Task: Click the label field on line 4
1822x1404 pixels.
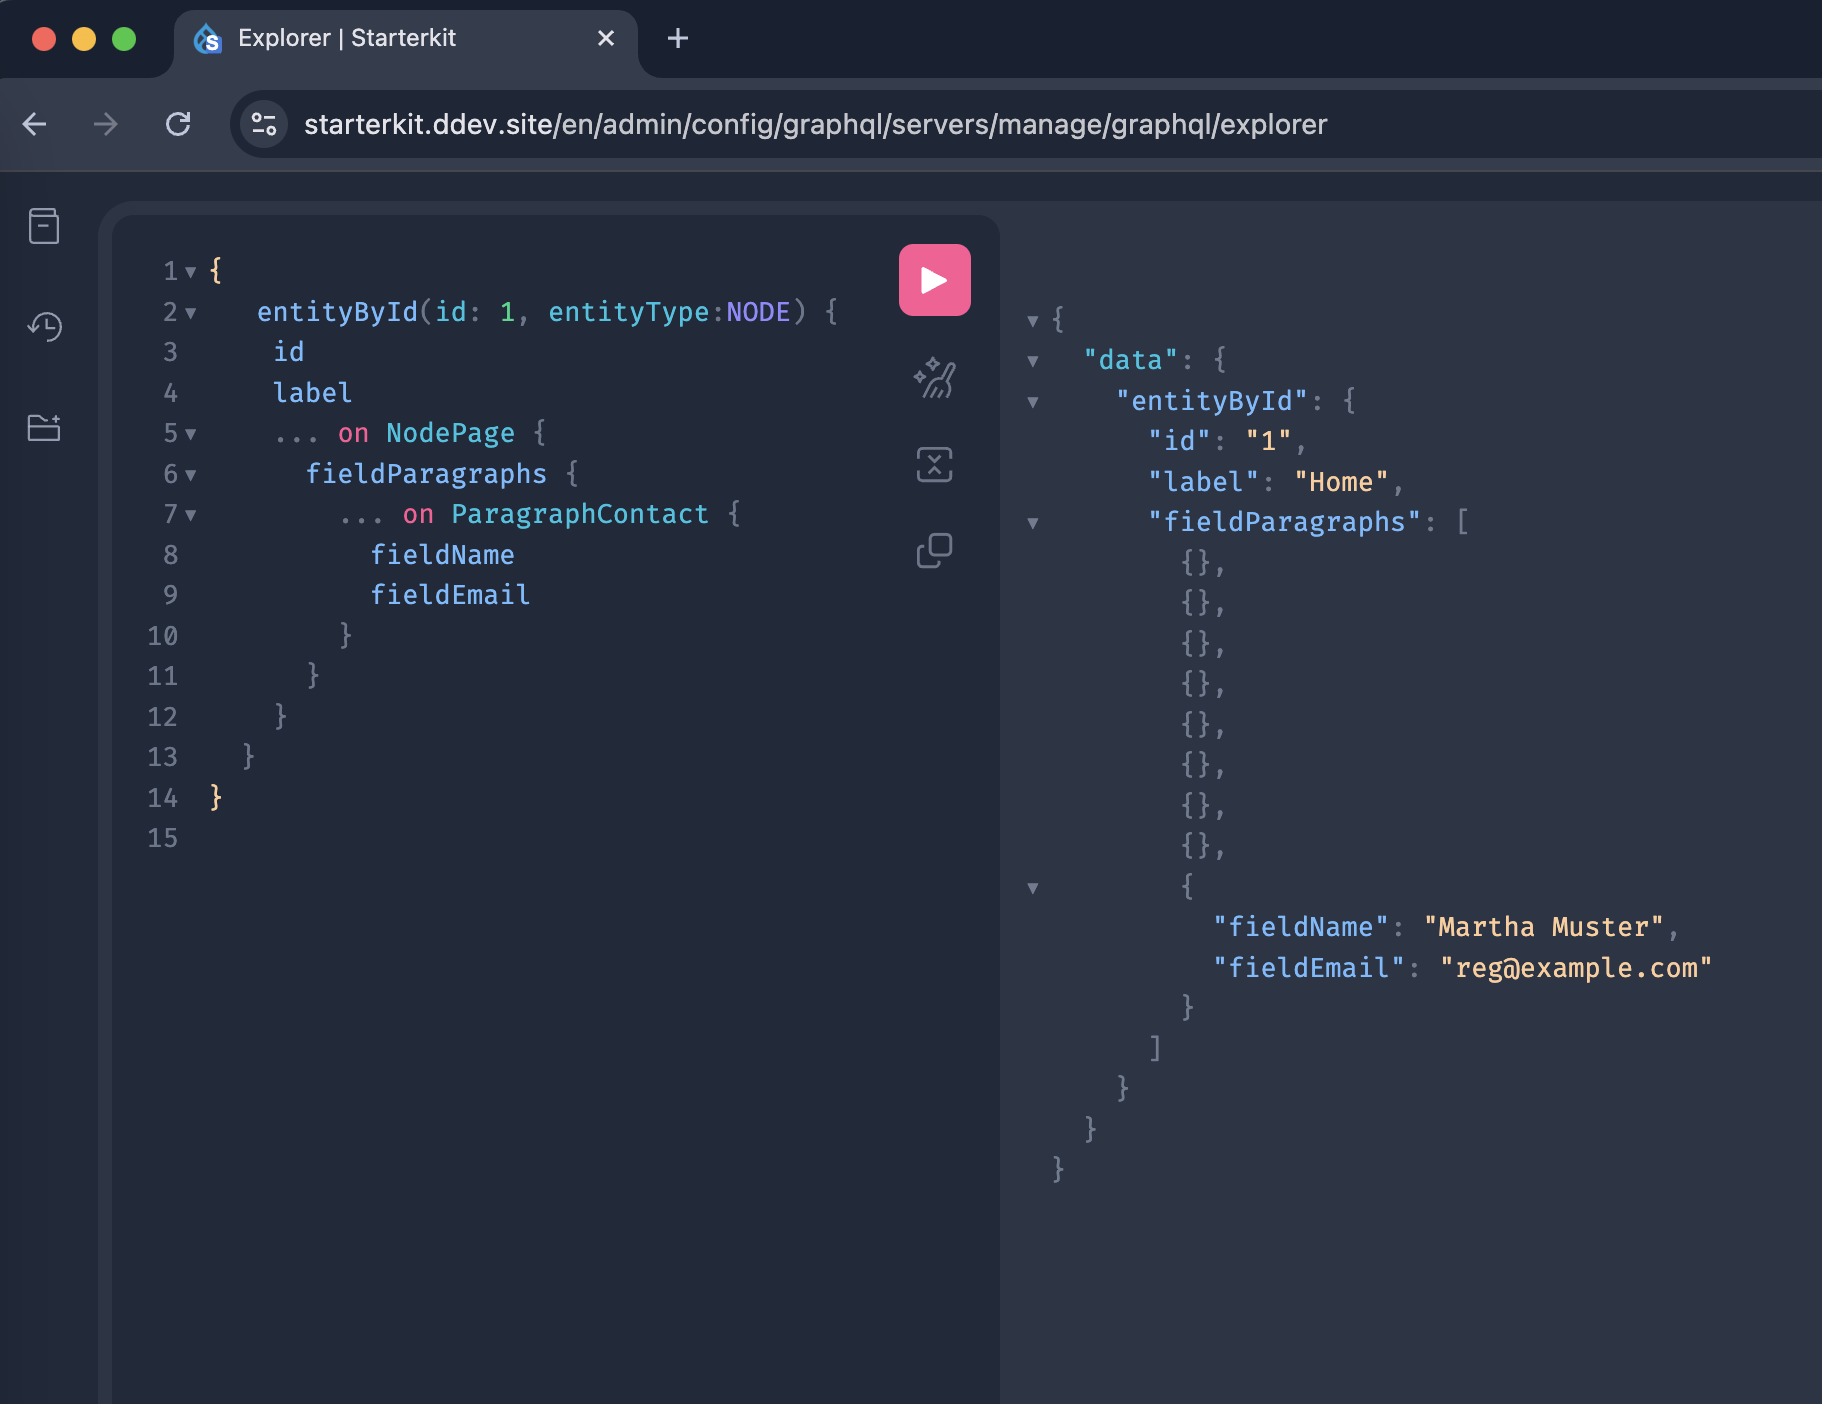Action: coord(313,393)
